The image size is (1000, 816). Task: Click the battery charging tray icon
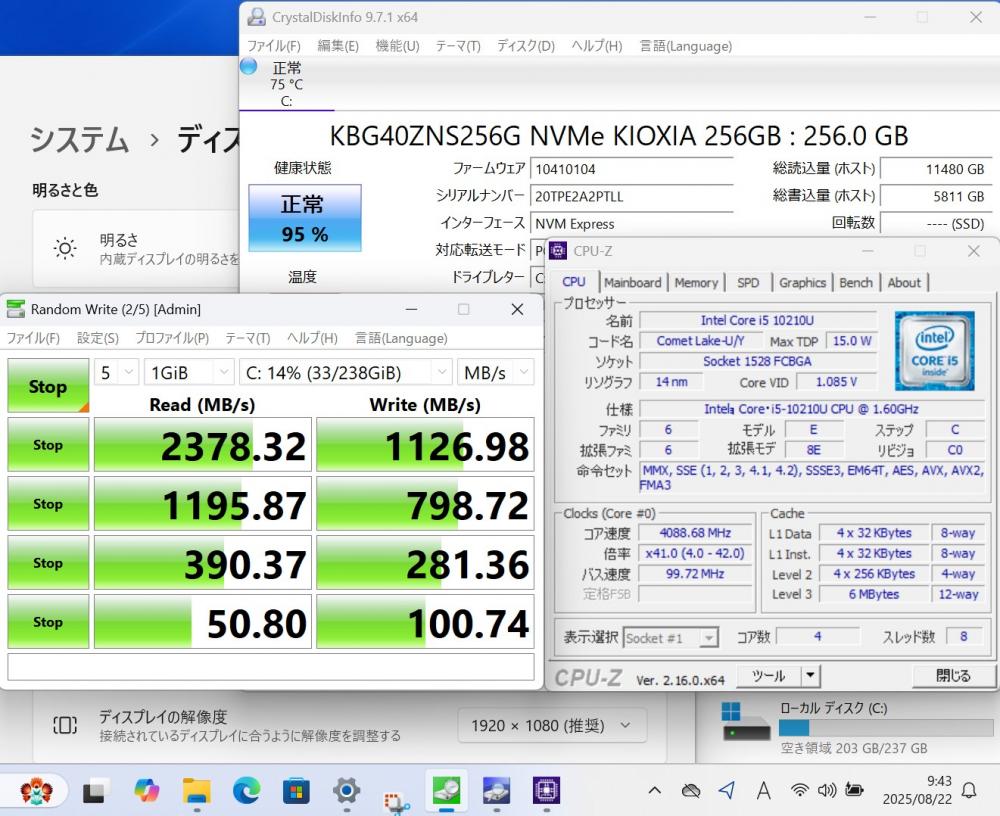point(854,790)
